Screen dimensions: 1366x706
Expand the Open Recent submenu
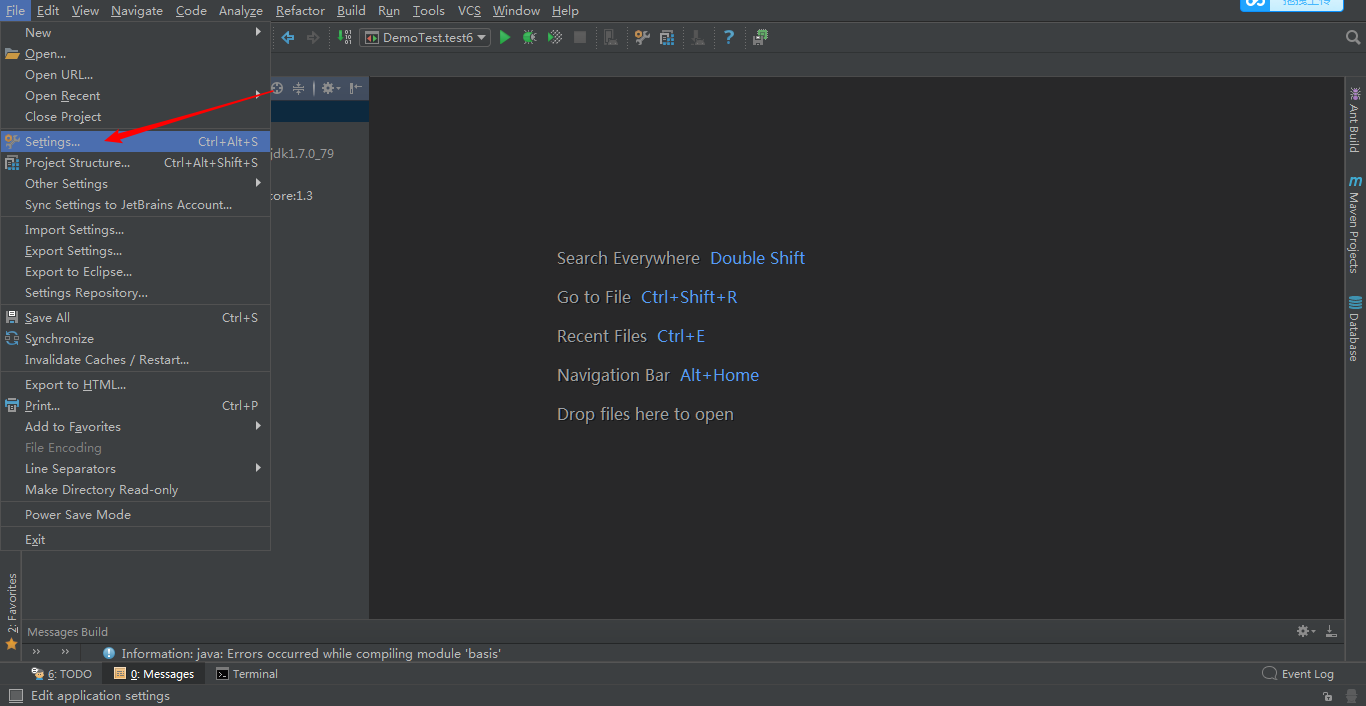point(62,96)
